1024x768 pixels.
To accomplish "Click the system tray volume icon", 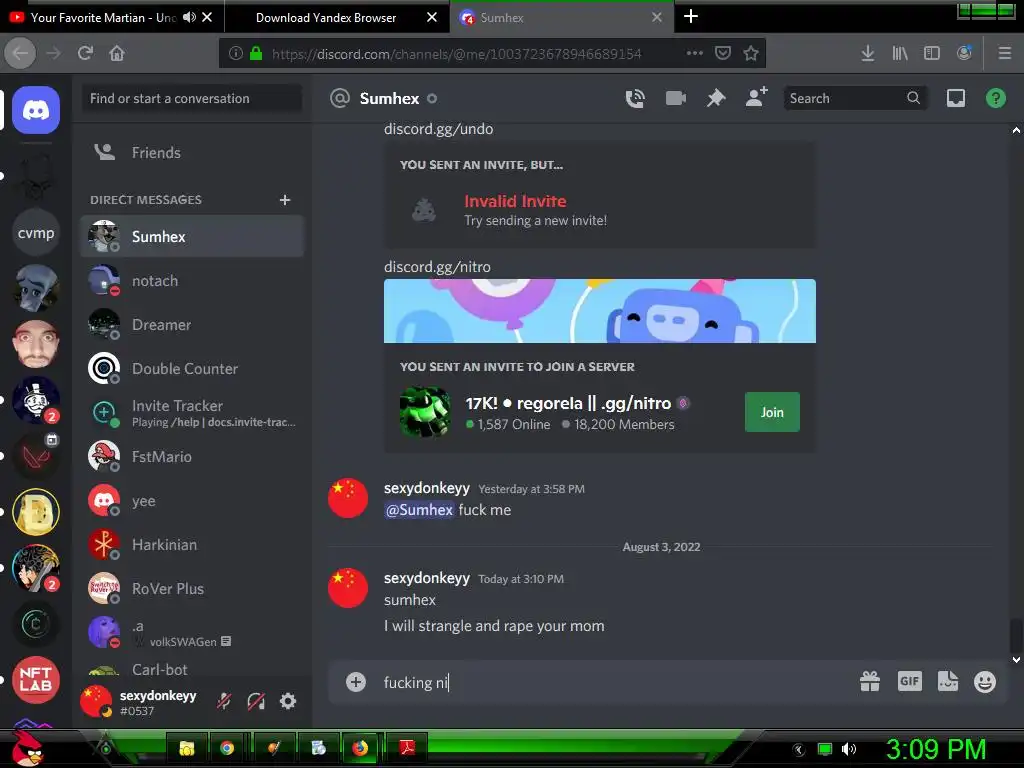I will [849, 749].
